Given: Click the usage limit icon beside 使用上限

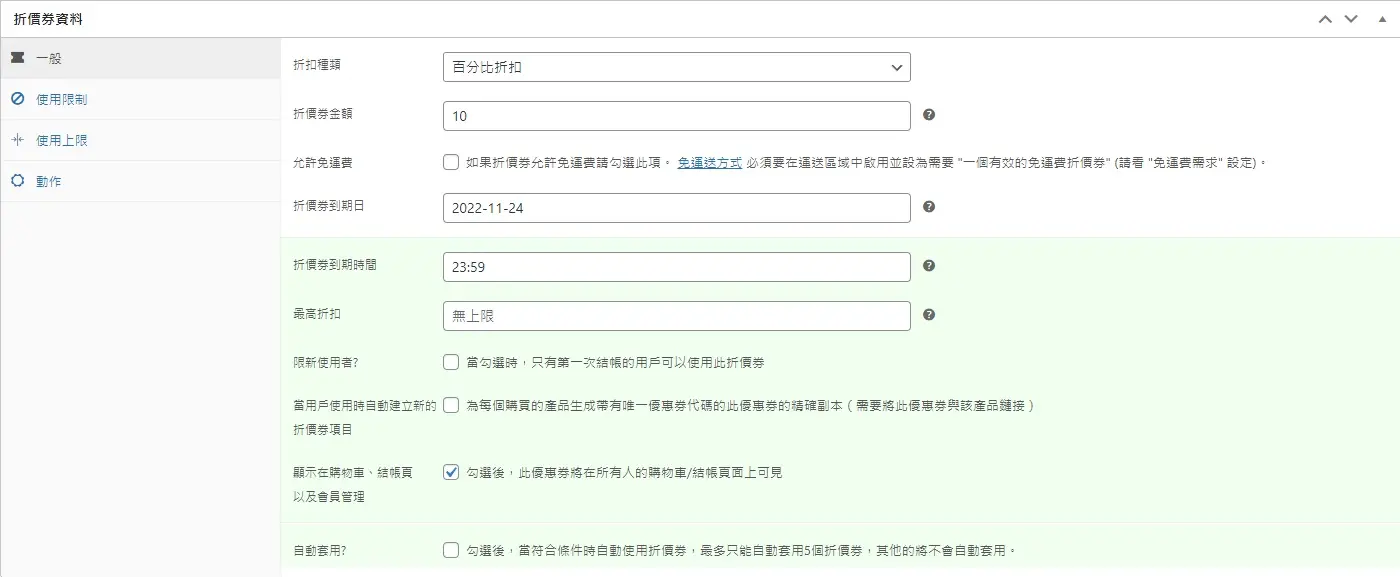Looking at the screenshot, I should [17, 140].
